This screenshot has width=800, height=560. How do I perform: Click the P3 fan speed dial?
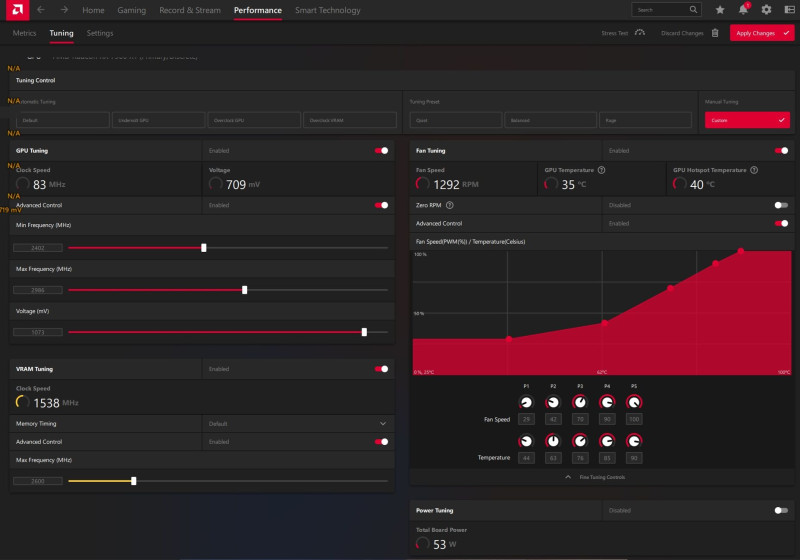pos(580,402)
